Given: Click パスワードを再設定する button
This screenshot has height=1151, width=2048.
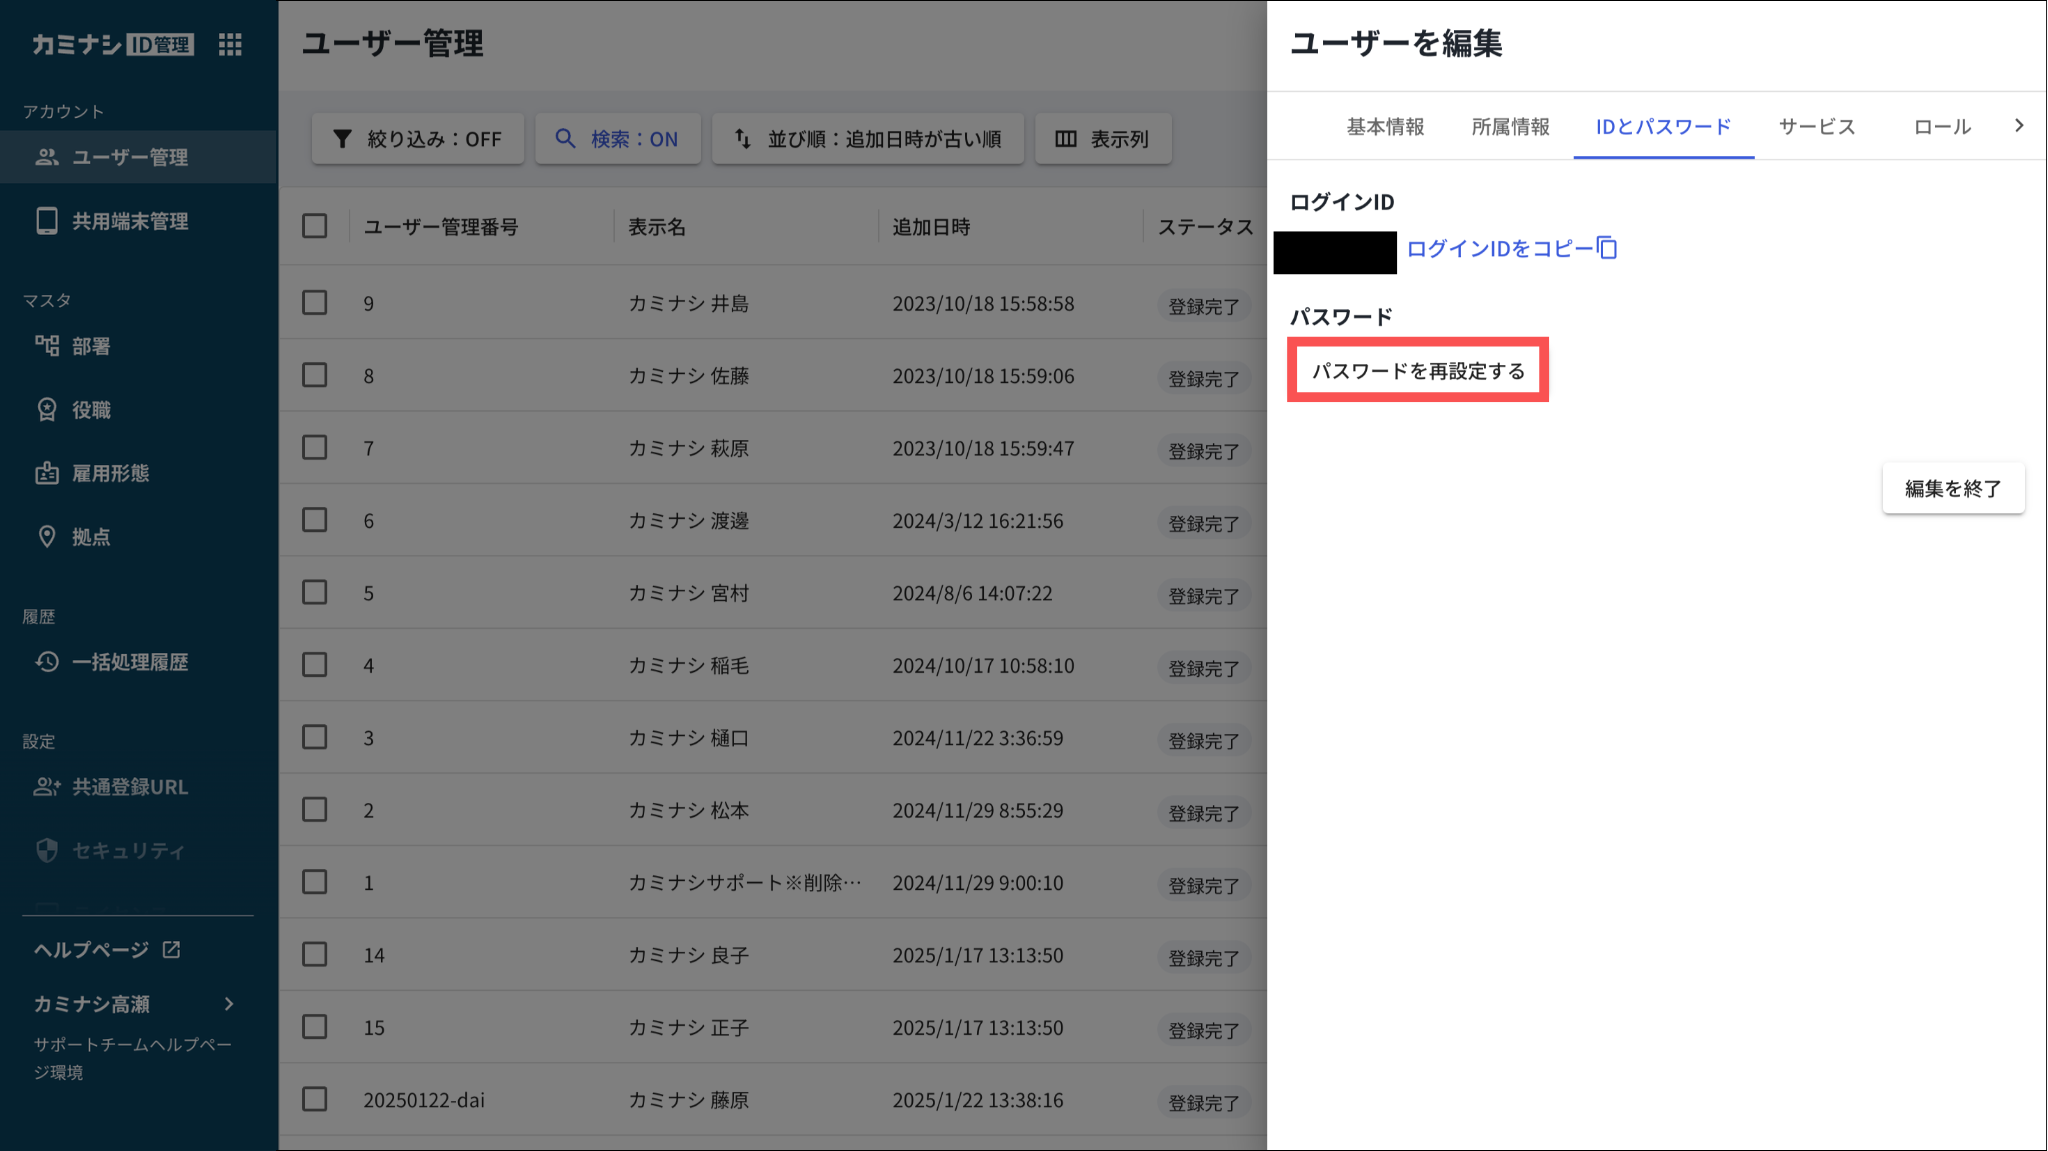Looking at the screenshot, I should click(x=1418, y=371).
